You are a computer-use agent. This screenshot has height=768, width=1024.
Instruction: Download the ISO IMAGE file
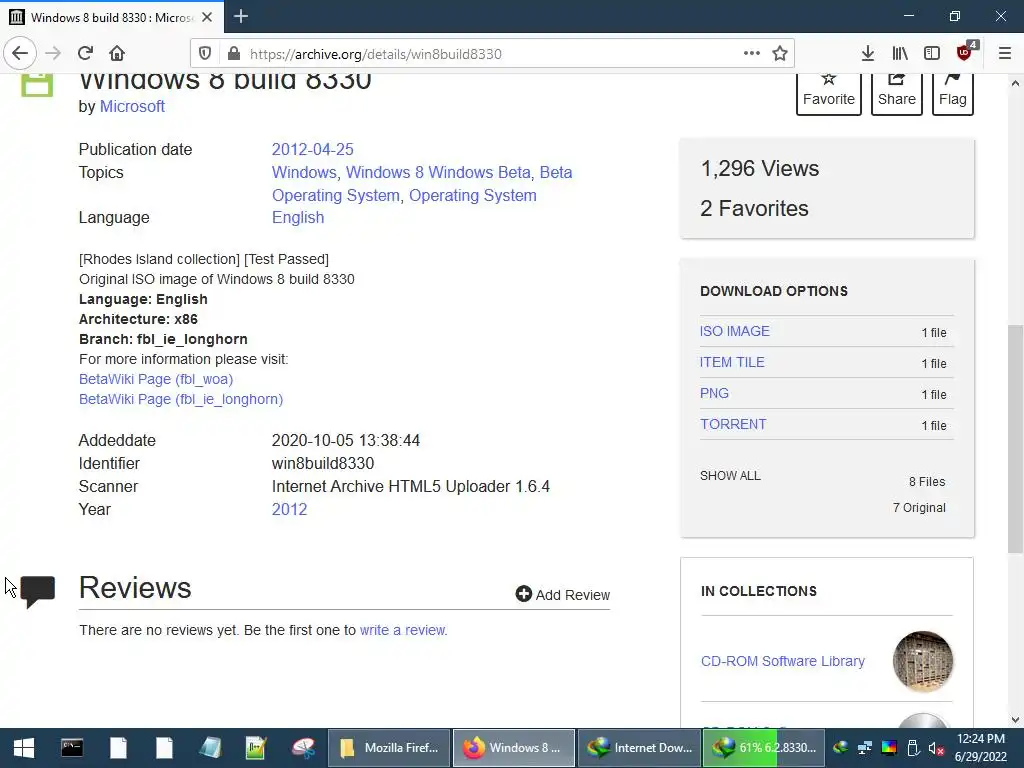pyautogui.click(x=735, y=331)
